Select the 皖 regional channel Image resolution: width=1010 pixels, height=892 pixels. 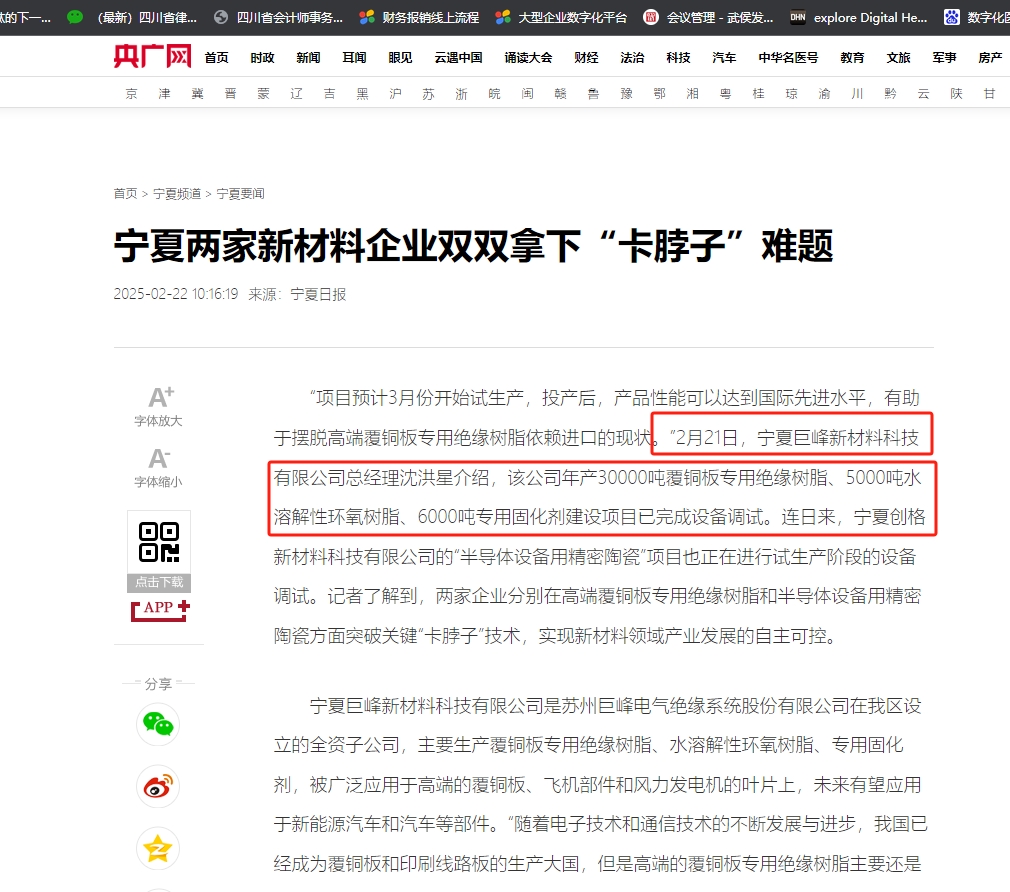(x=494, y=93)
